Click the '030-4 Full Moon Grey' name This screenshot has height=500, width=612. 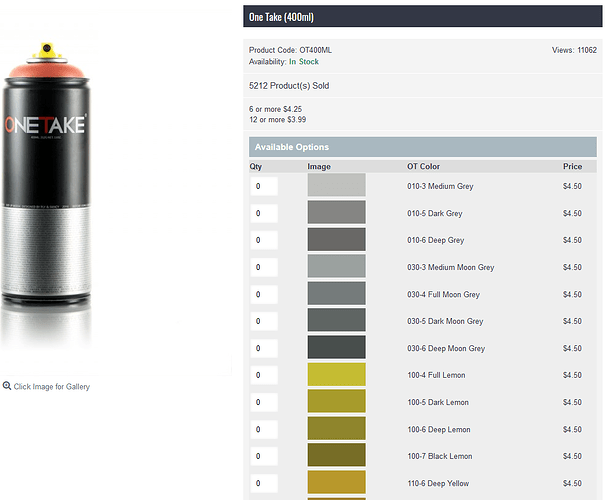(443, 294)
